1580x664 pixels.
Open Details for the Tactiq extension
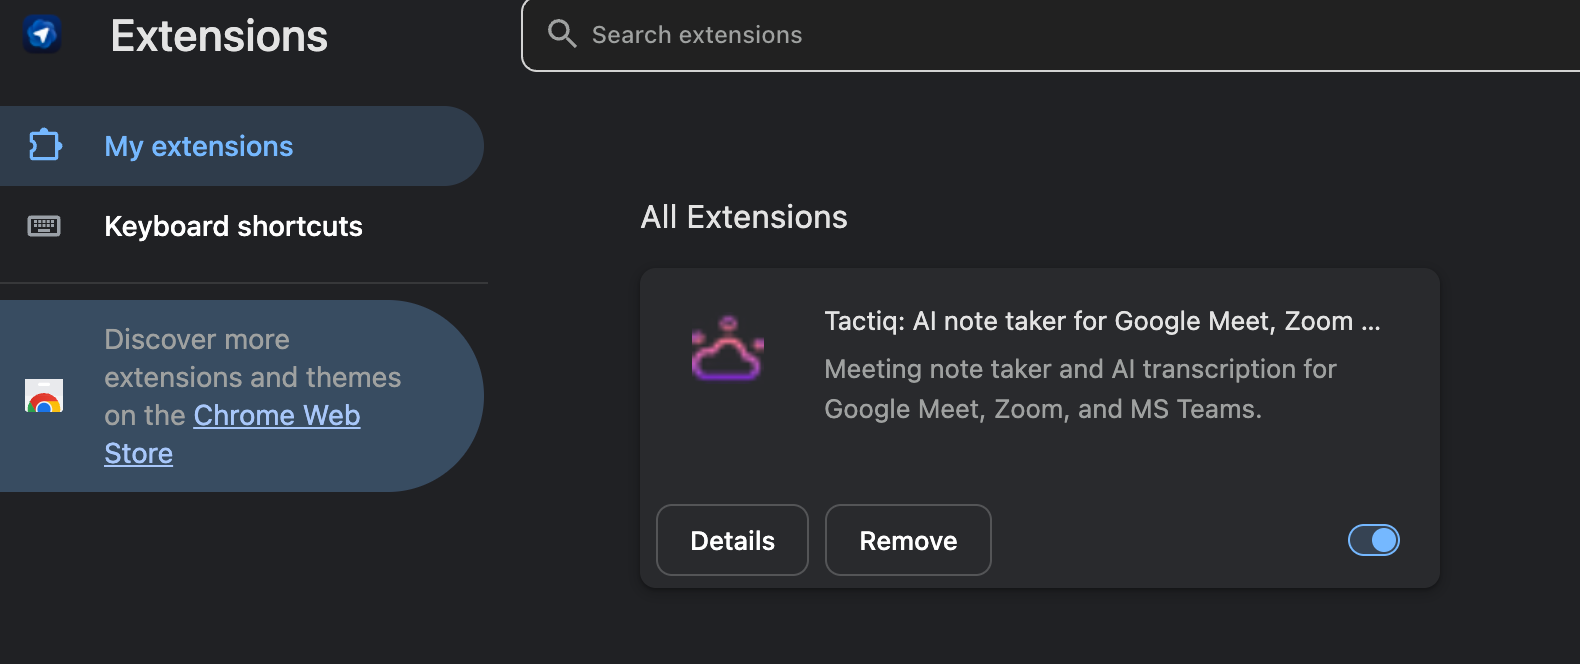coord(732,540)
